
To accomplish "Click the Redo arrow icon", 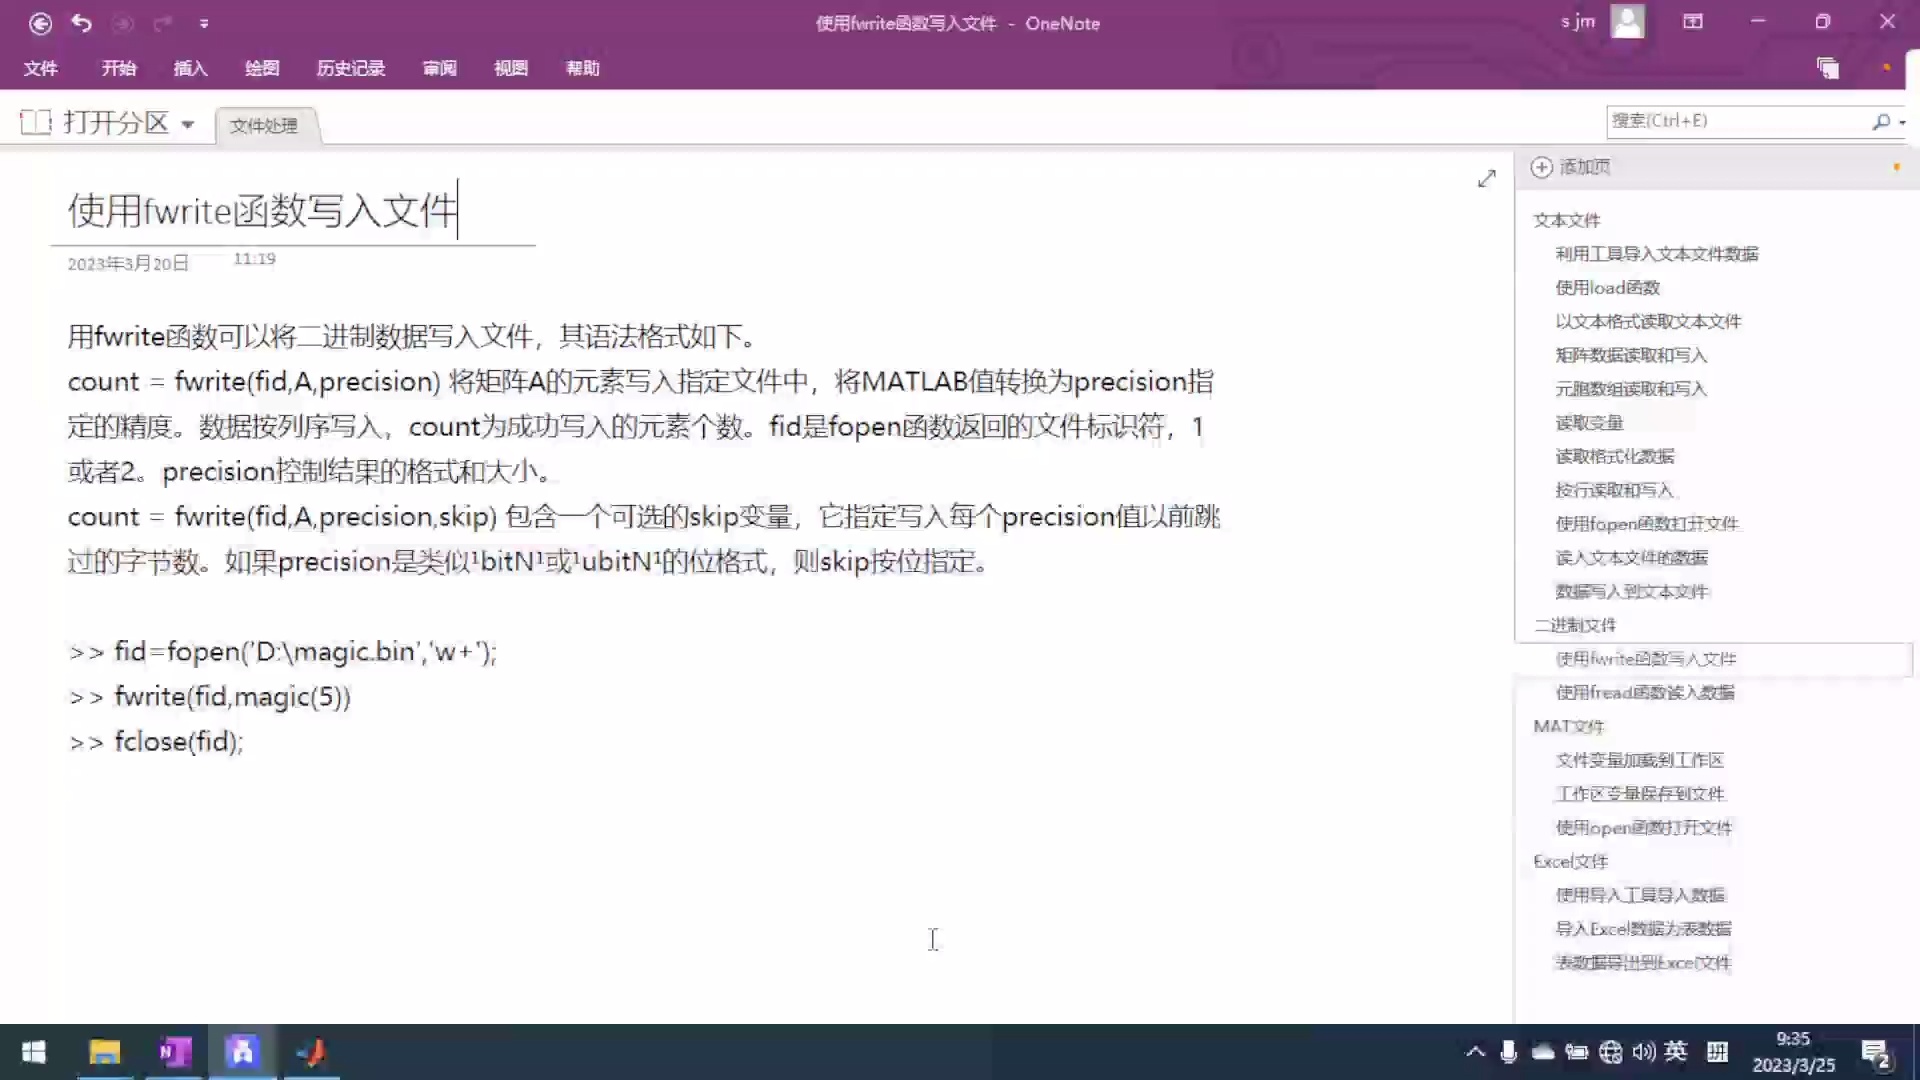I will click(x=163, y=22).
